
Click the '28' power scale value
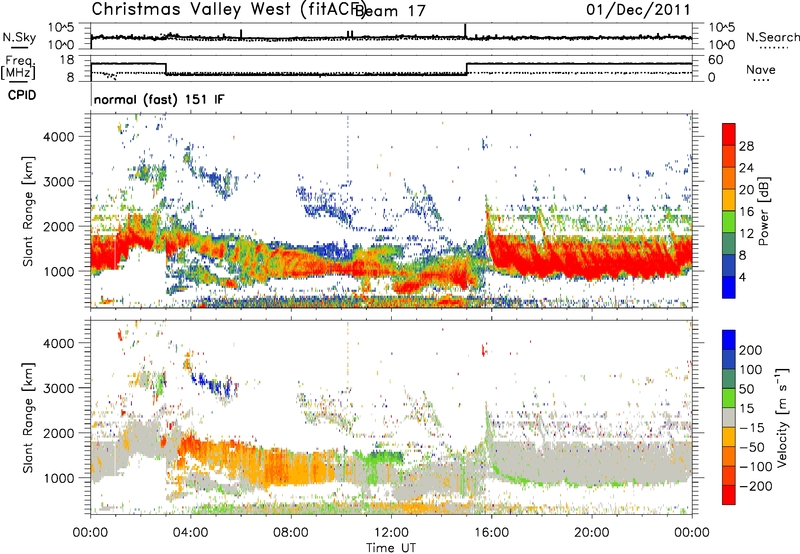pos(746,146)
